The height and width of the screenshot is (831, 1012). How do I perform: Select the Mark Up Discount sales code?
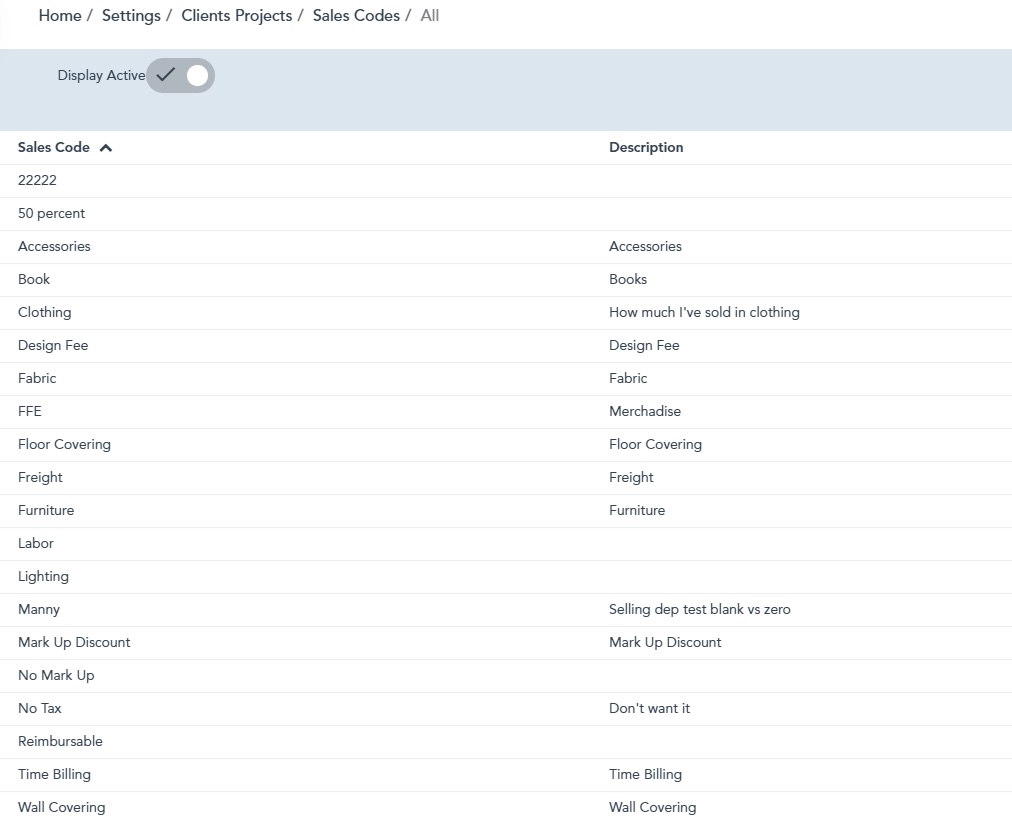click(x=74, y=642)
